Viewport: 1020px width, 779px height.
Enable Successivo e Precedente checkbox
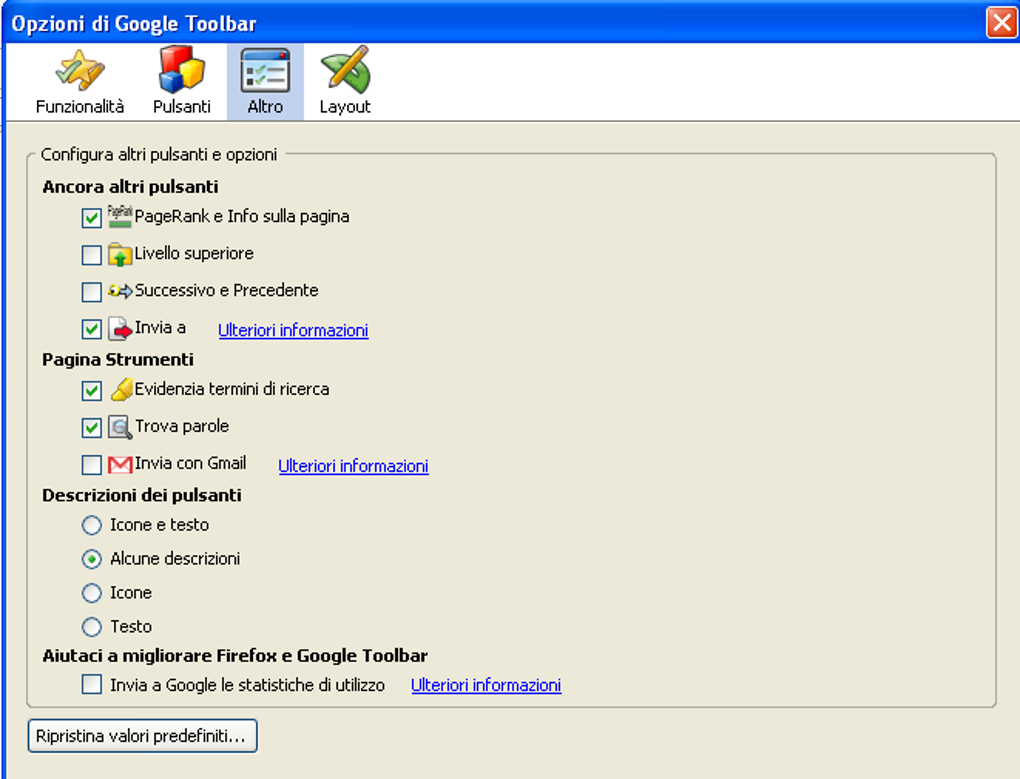(x=92, y=292)
